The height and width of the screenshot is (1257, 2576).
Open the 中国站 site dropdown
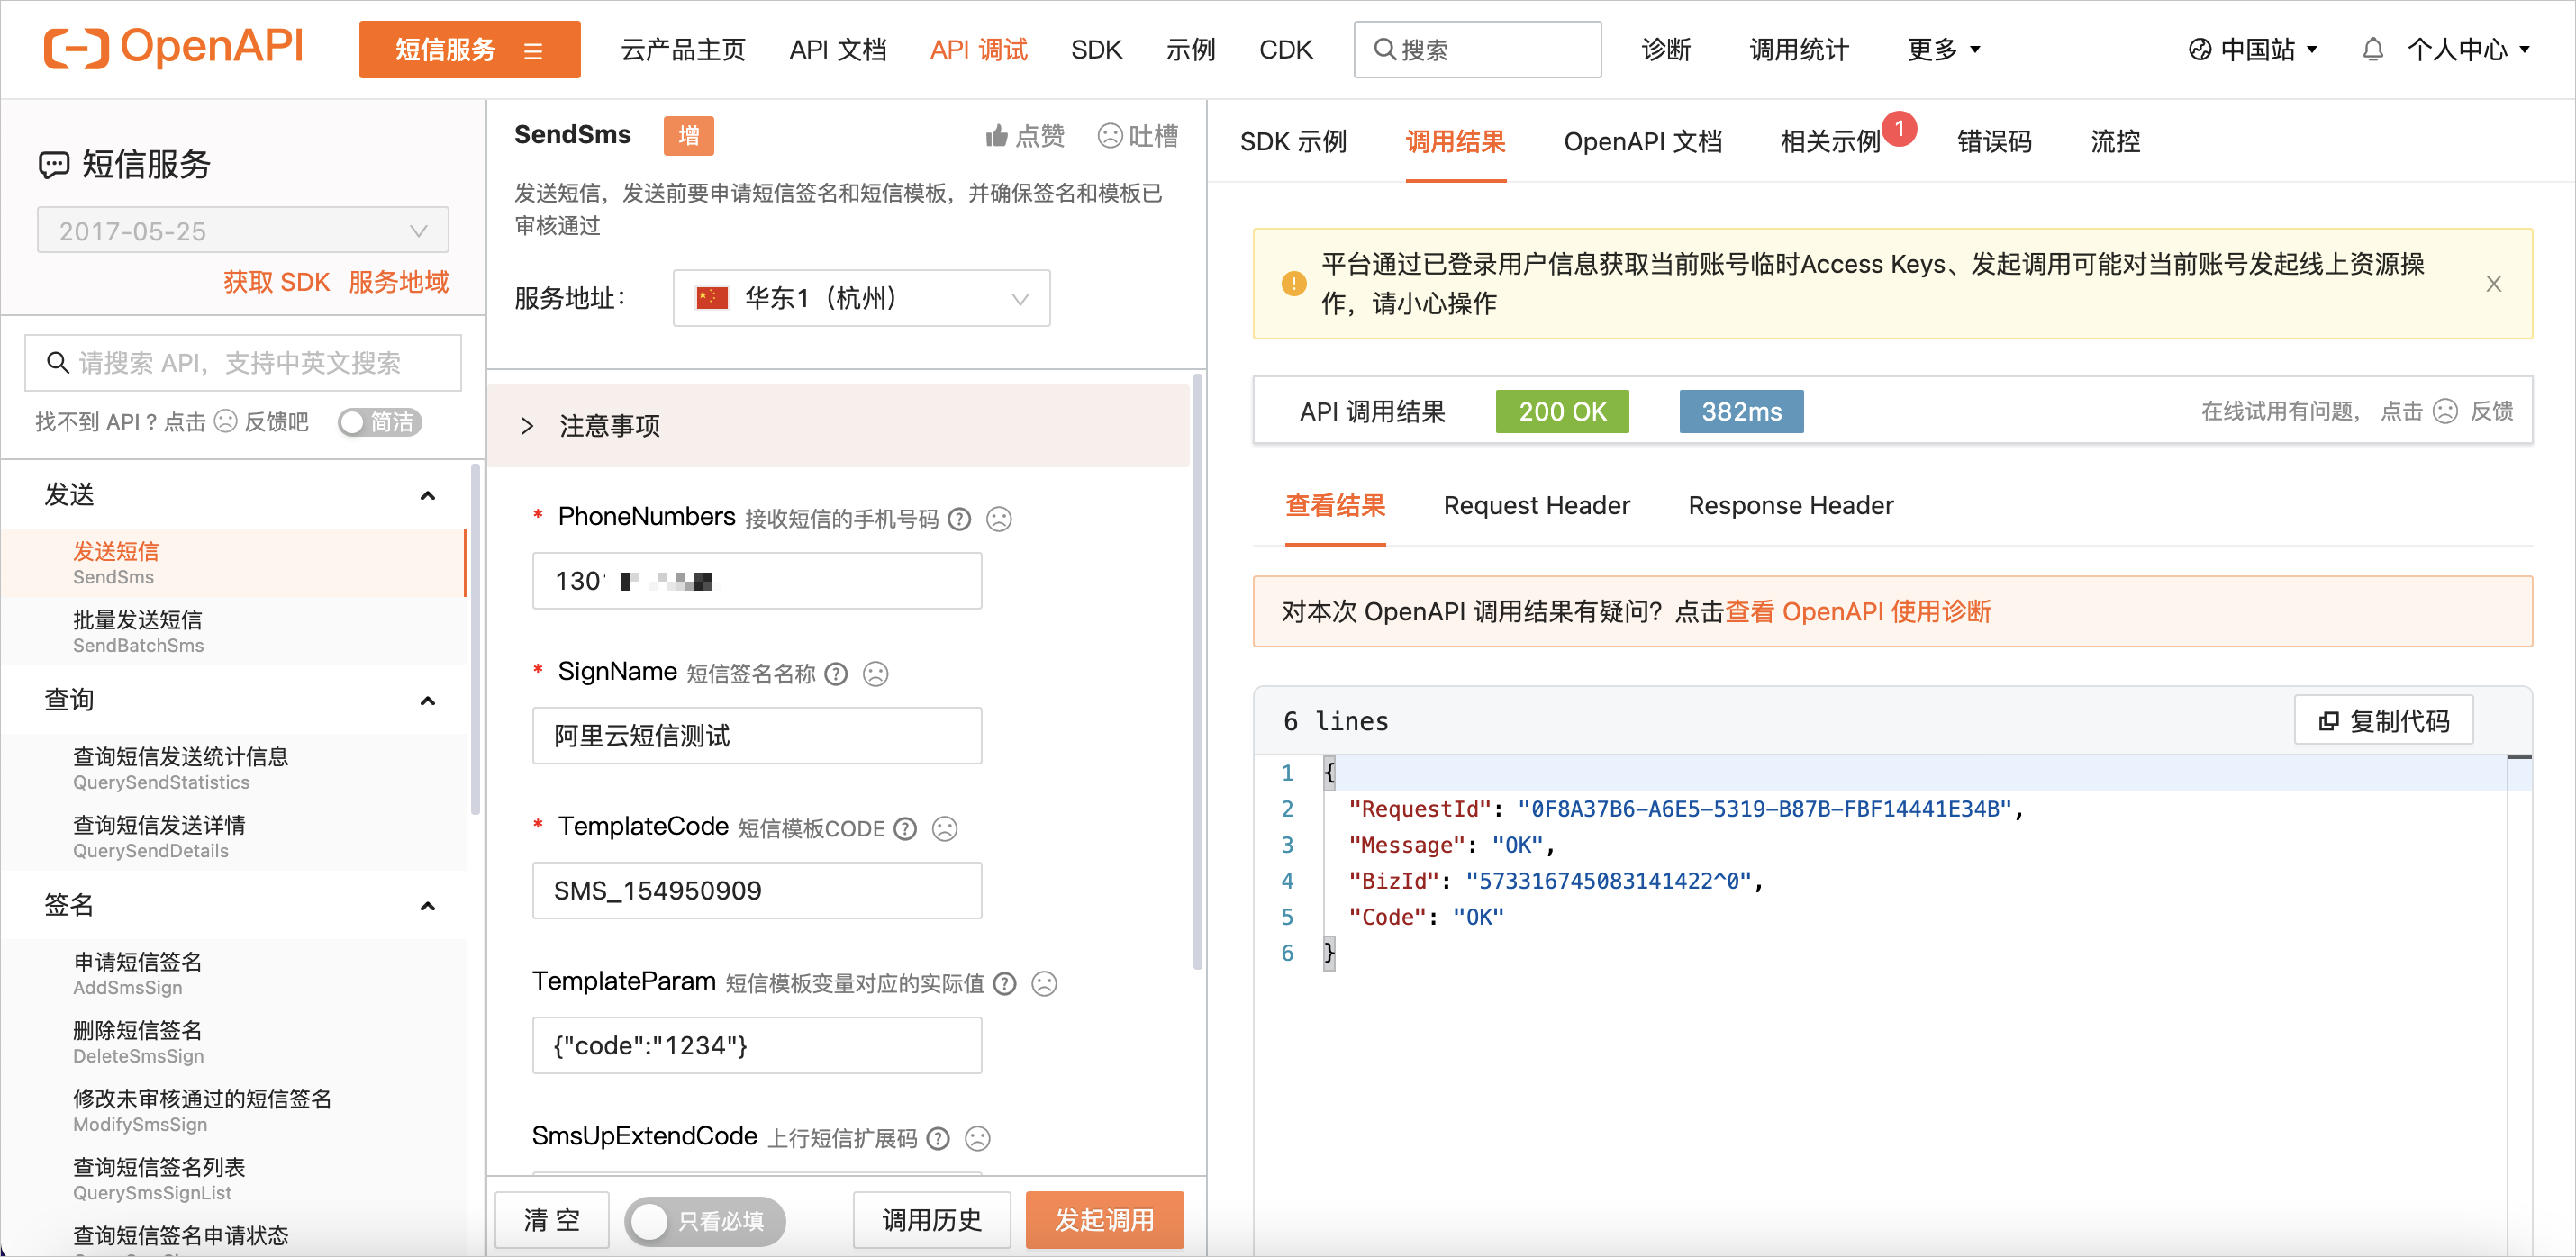[2254, 50]
